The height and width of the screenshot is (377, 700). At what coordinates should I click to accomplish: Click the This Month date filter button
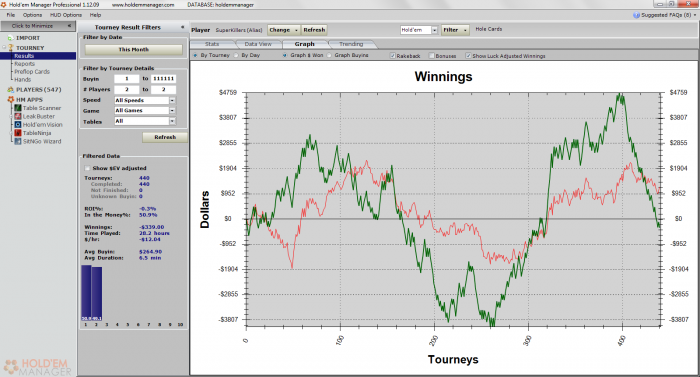click(x=133, y=50)
